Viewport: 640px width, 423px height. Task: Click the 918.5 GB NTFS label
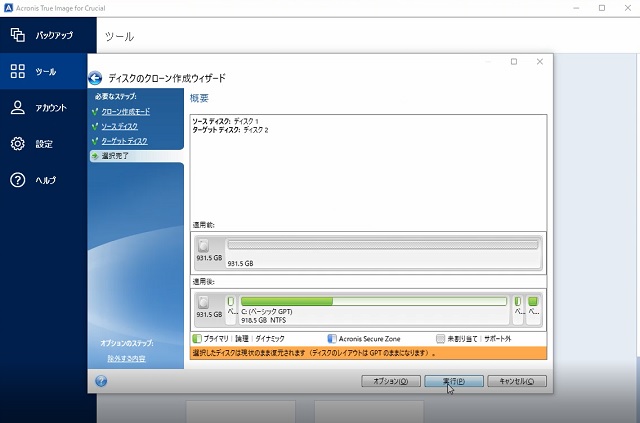tap(264, 320)
